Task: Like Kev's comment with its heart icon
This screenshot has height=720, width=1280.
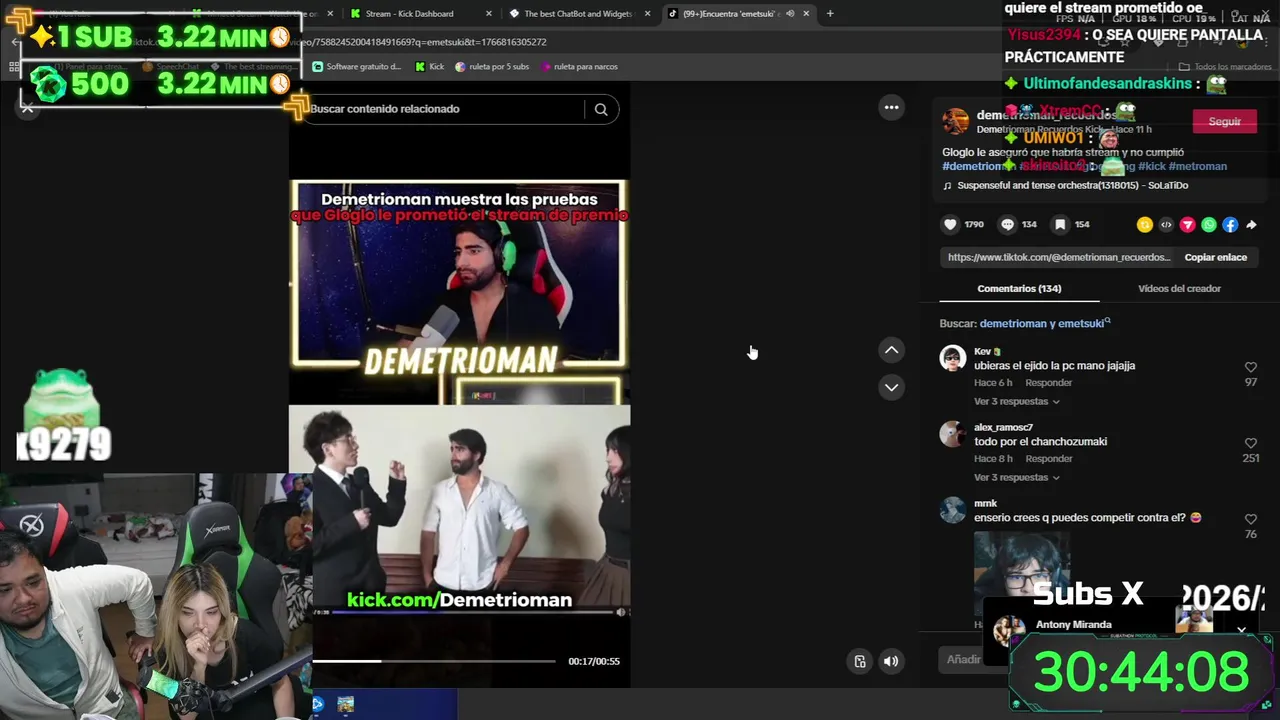Action: (1250, 367)
